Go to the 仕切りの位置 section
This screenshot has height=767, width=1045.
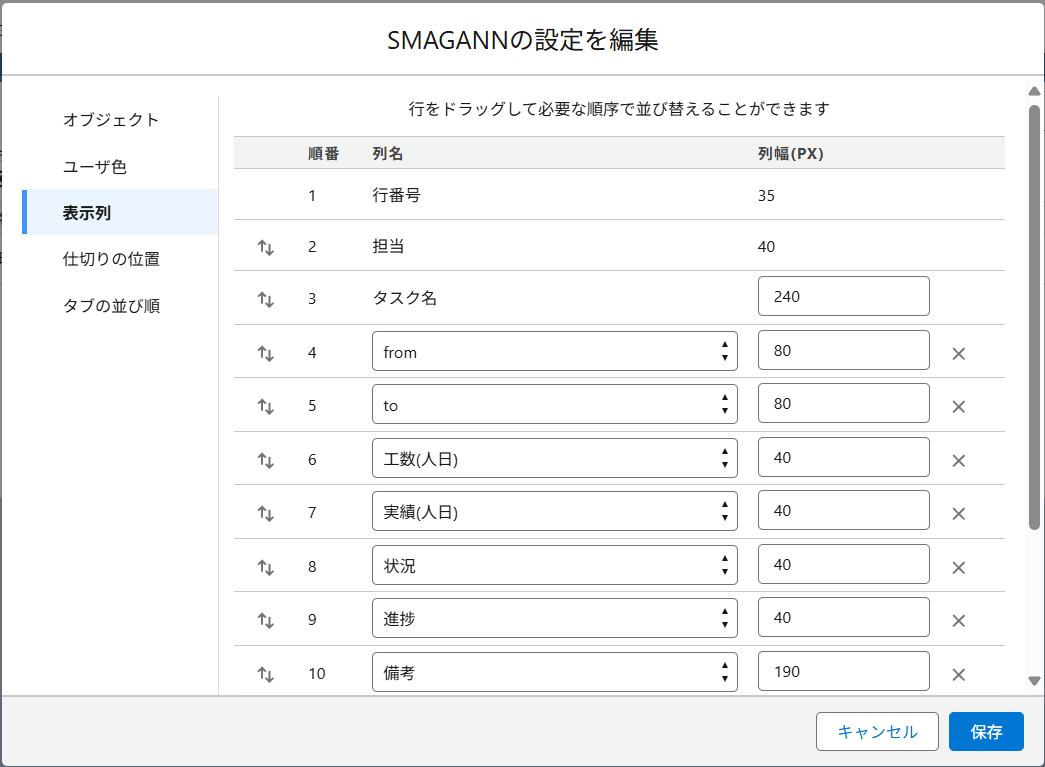(x=111, y=259)
